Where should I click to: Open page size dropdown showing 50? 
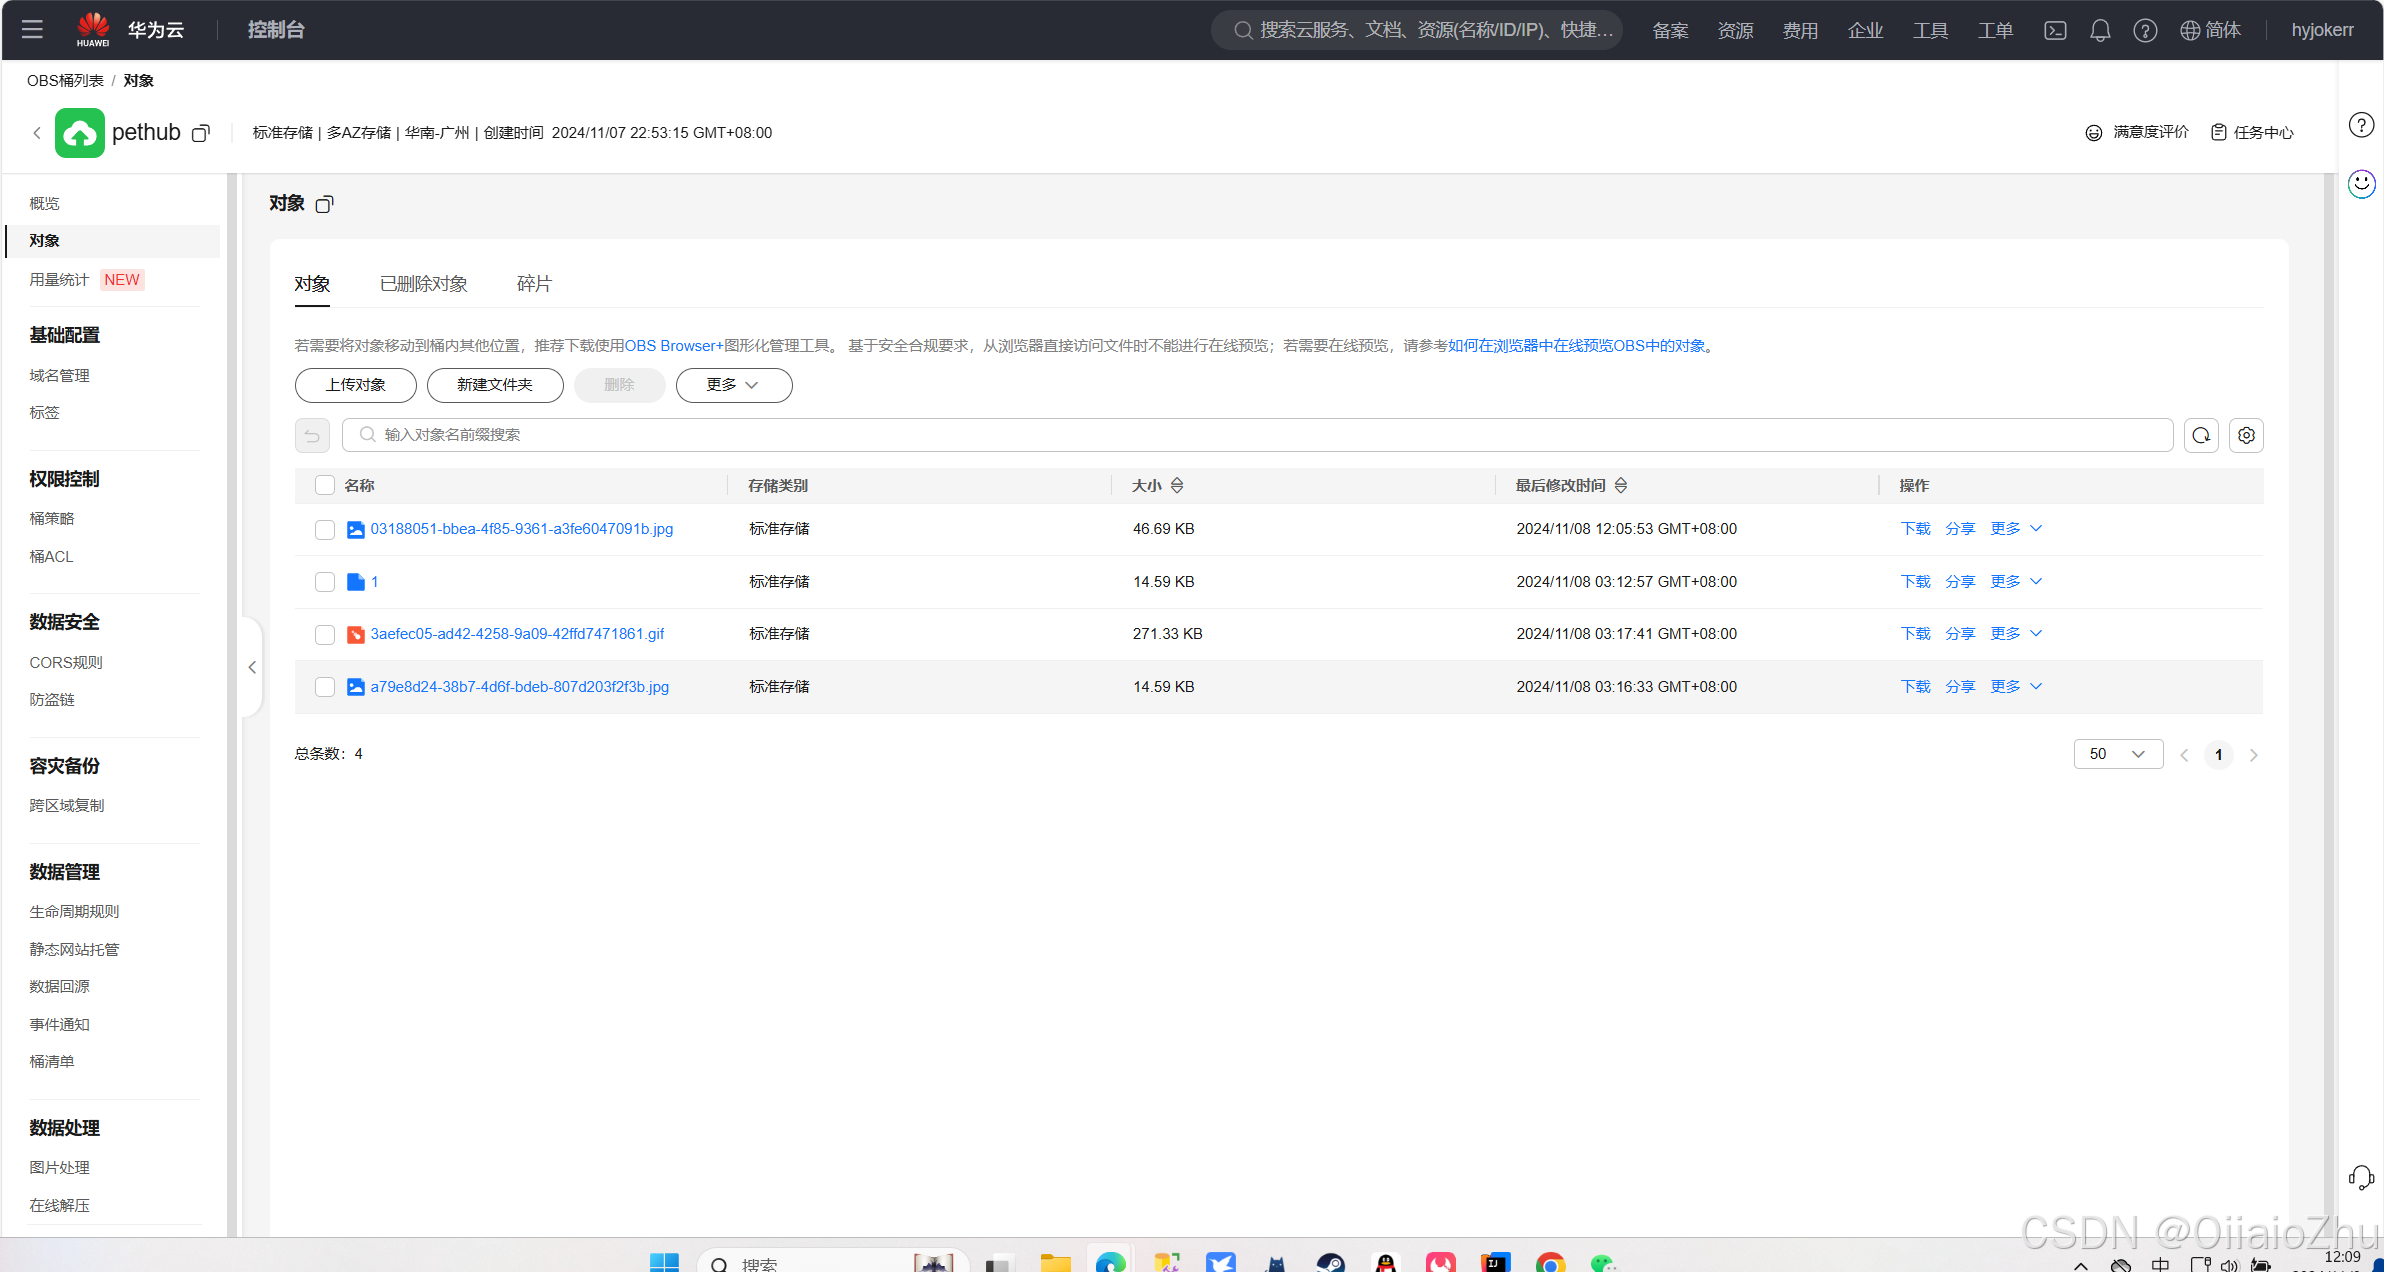2117,754
